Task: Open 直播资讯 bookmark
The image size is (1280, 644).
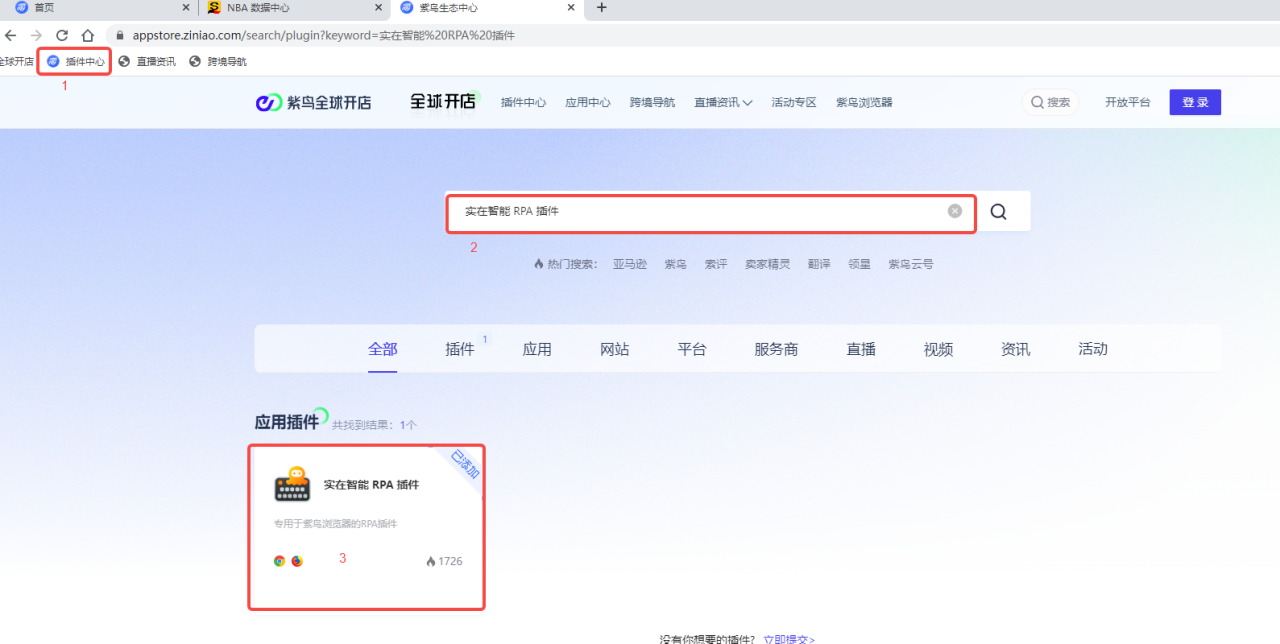Action: point(147,61)
